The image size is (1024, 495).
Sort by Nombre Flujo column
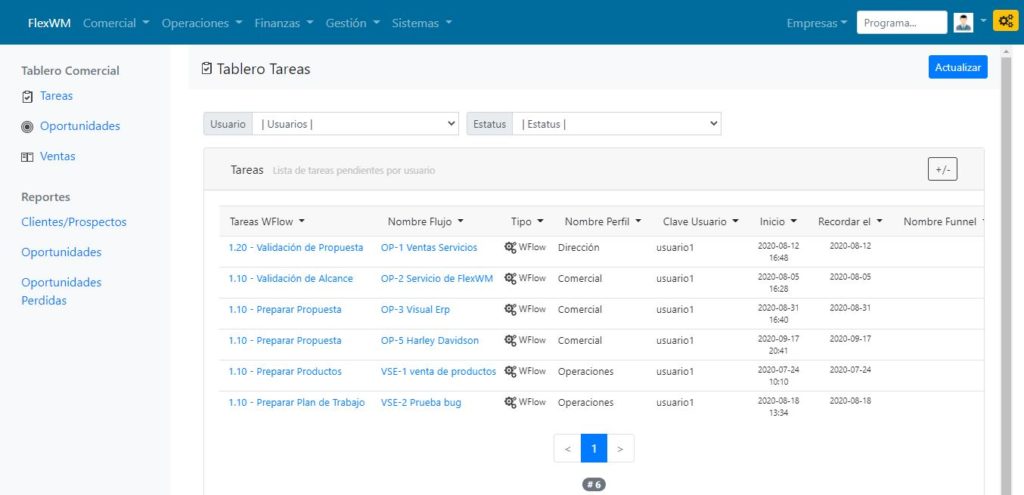click(x=426, y=221)
